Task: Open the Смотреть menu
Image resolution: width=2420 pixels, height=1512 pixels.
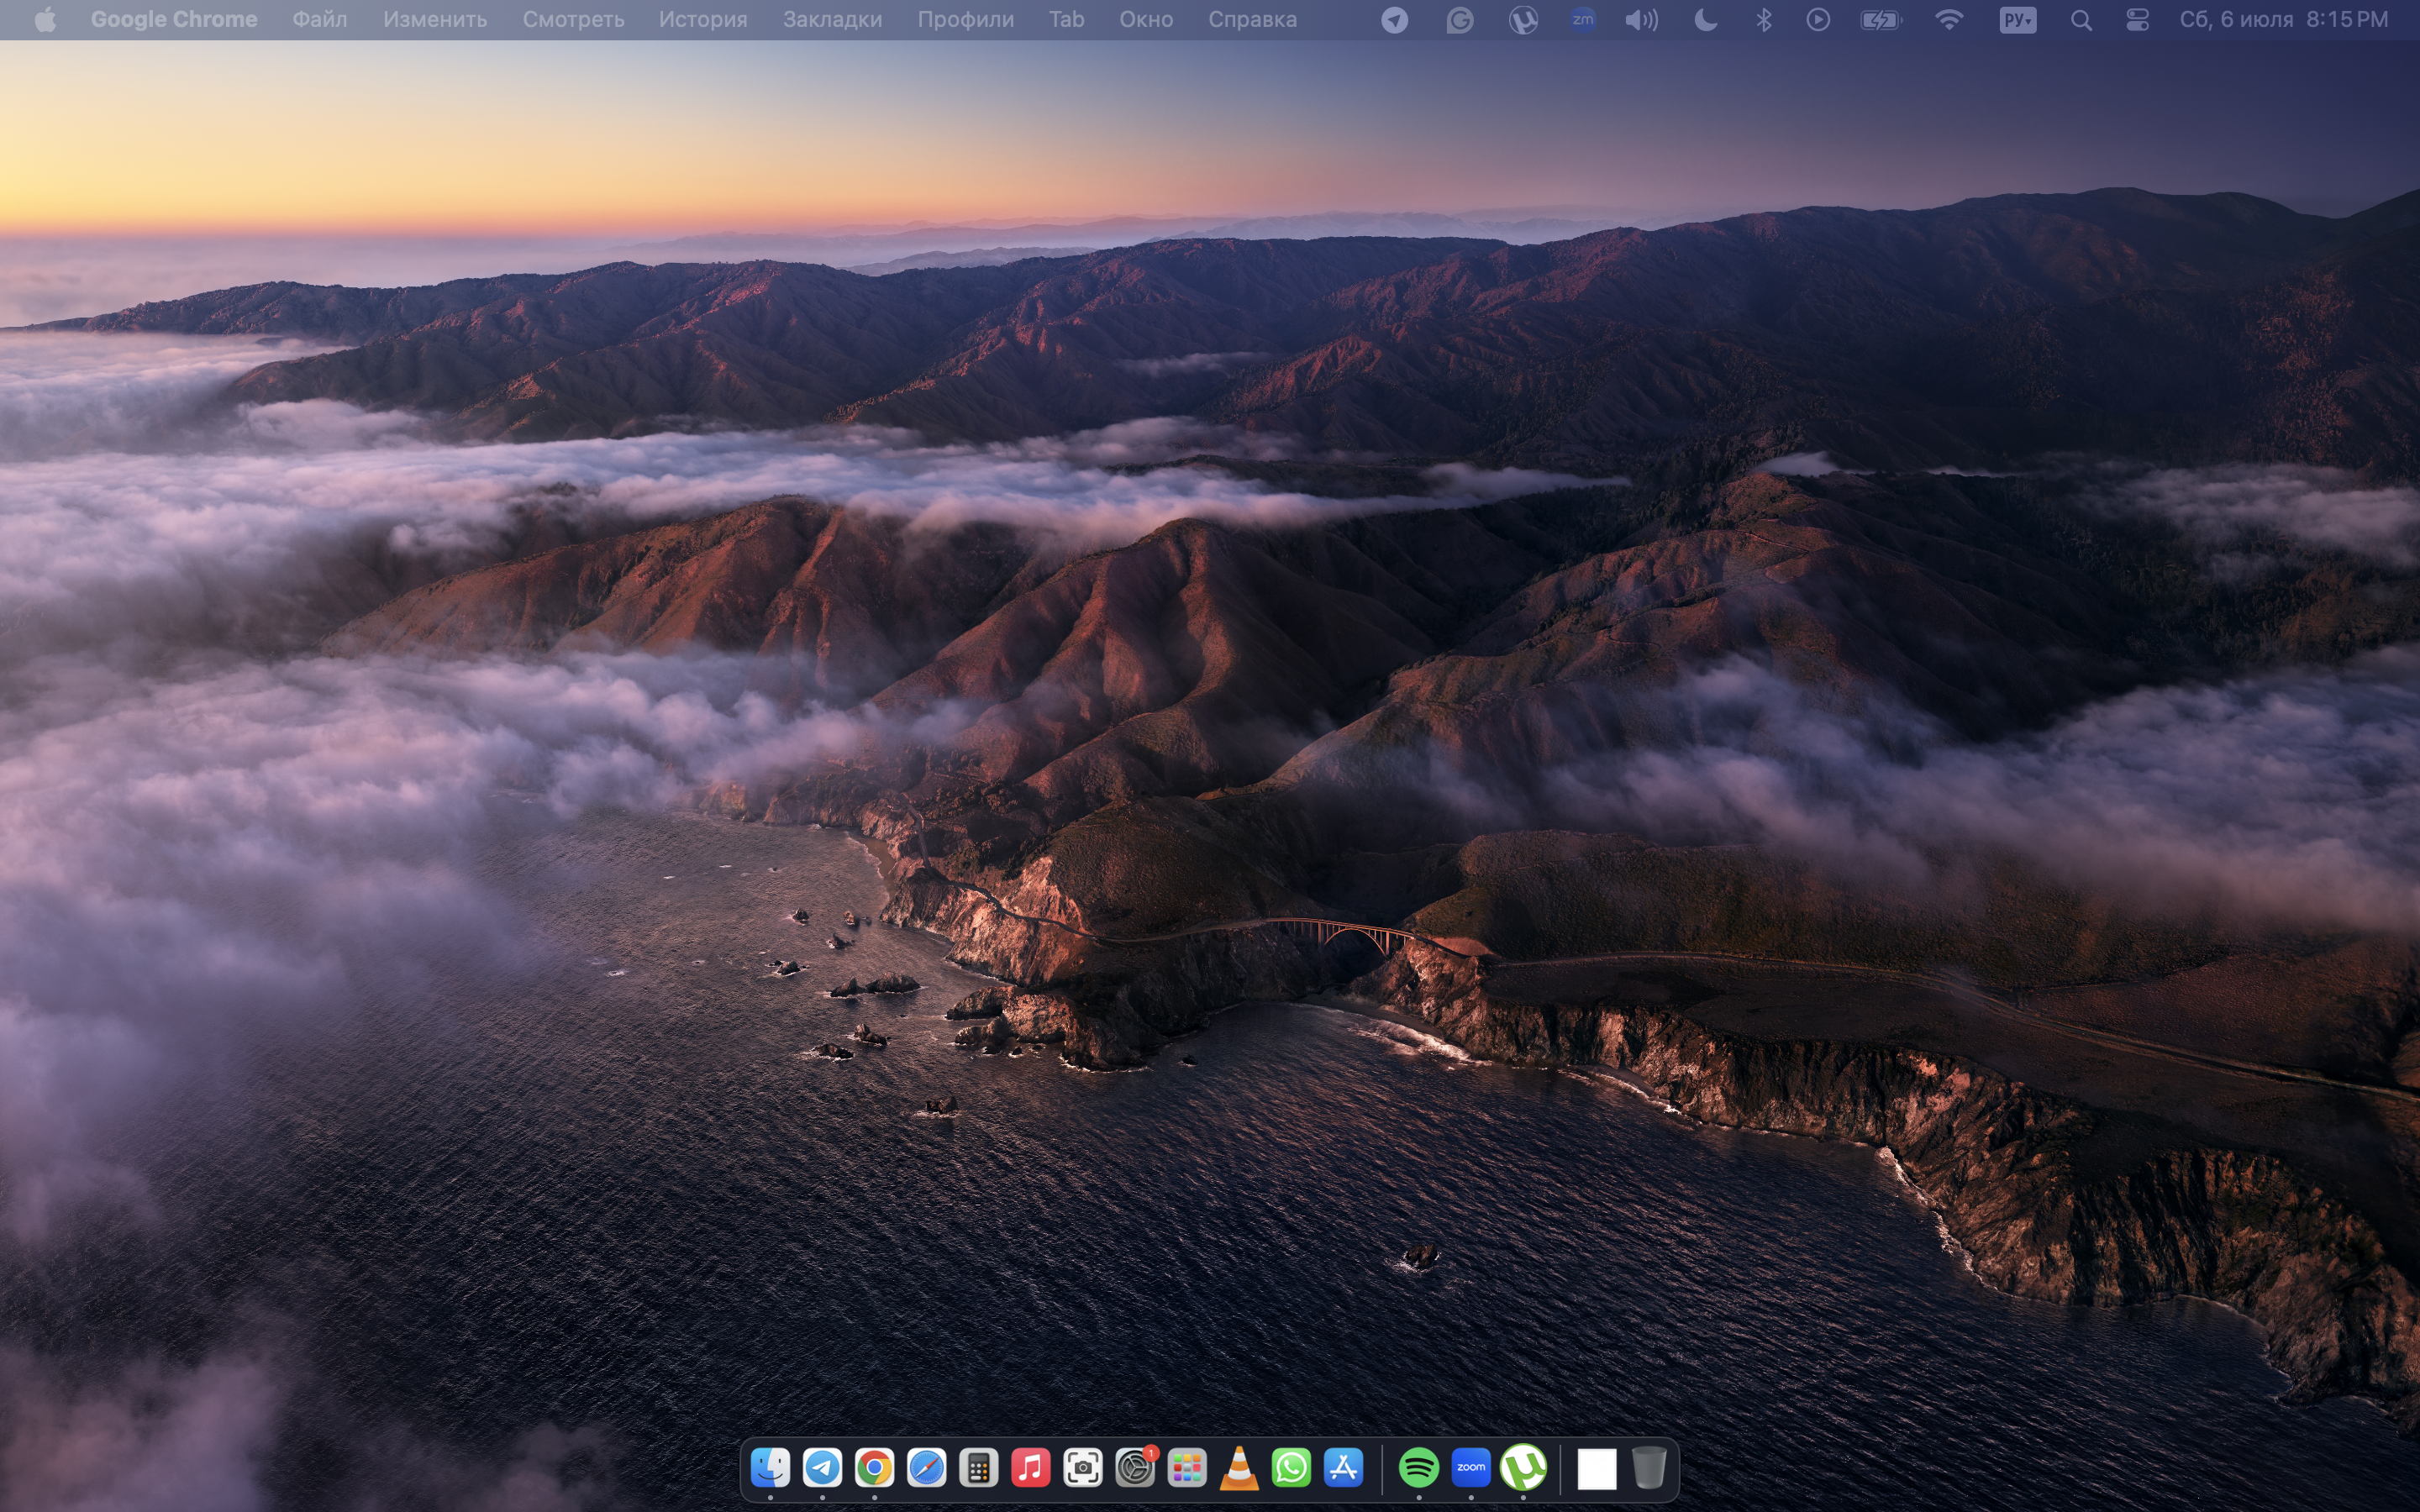Action: pyautogui.click(x=573, y=19)
